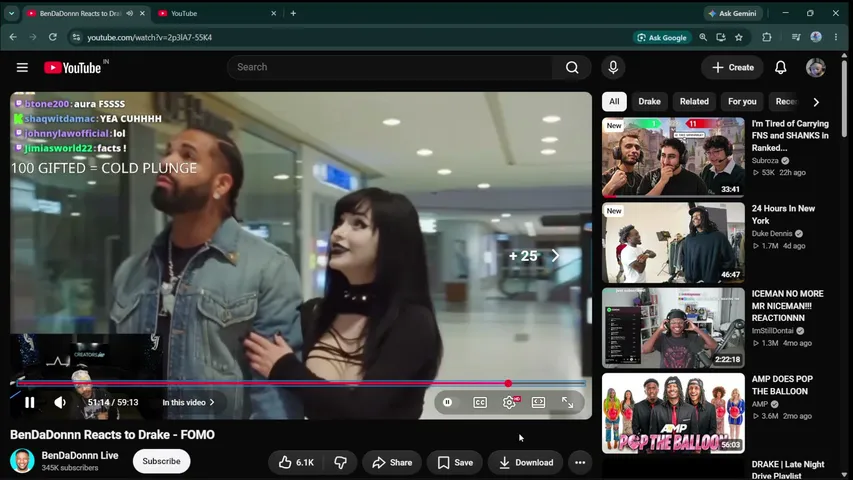Viewport: 853px width, 480px height.
Task: Click the search magnifier button
Action: click(572, 67)
